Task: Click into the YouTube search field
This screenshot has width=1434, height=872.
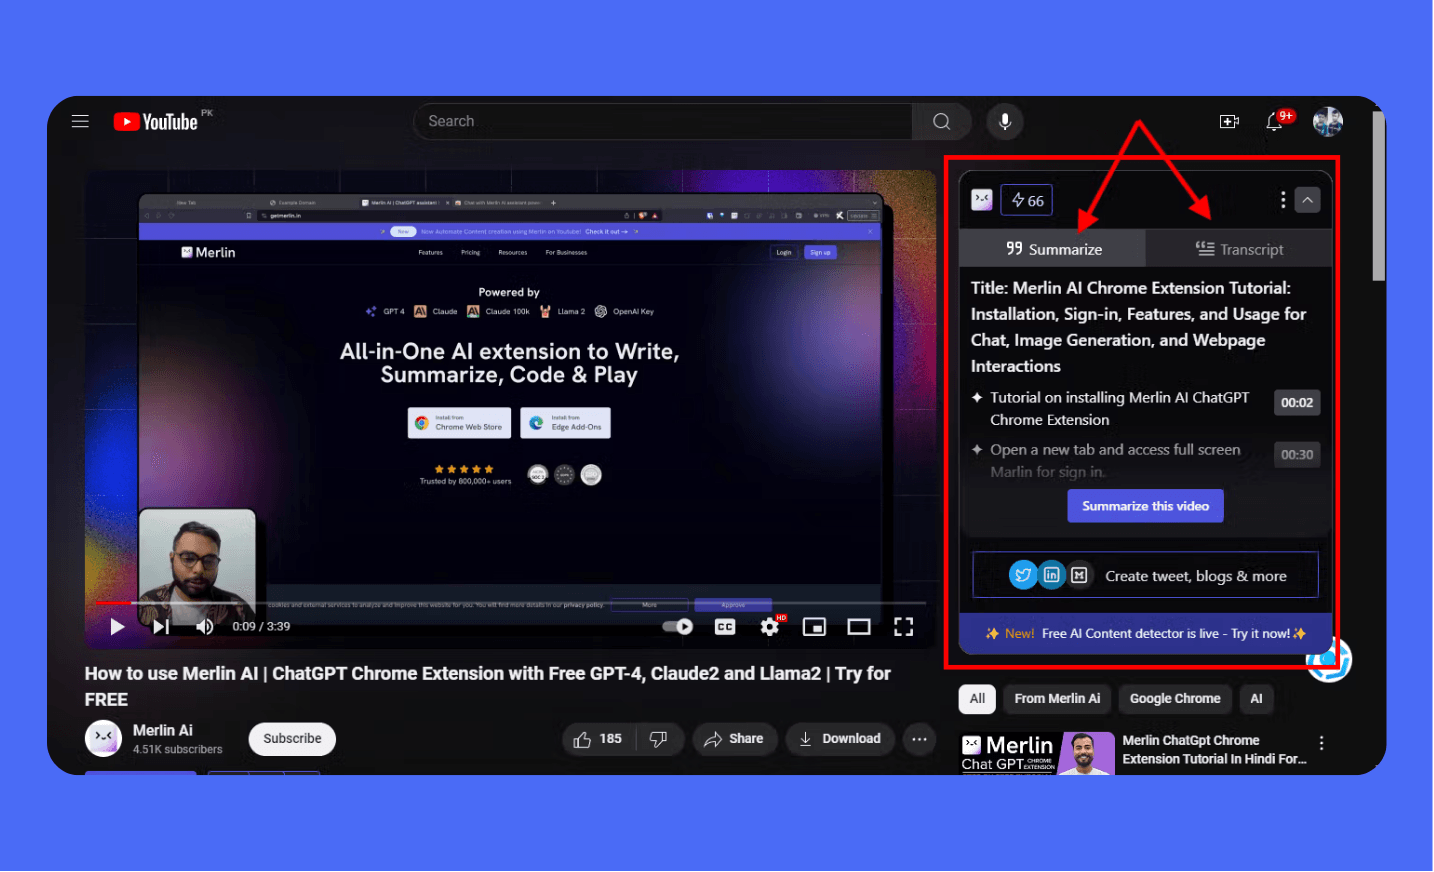Action: [x=663, y=121]
